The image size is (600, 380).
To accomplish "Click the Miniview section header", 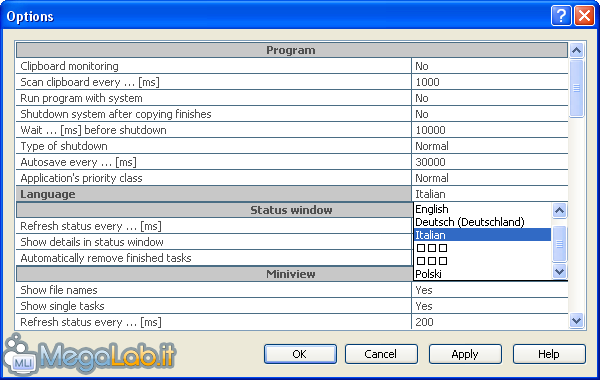I will 214,274.
